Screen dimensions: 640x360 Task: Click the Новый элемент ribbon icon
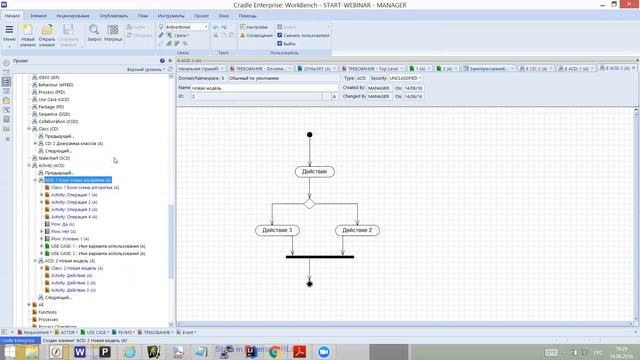pos(28,35)
